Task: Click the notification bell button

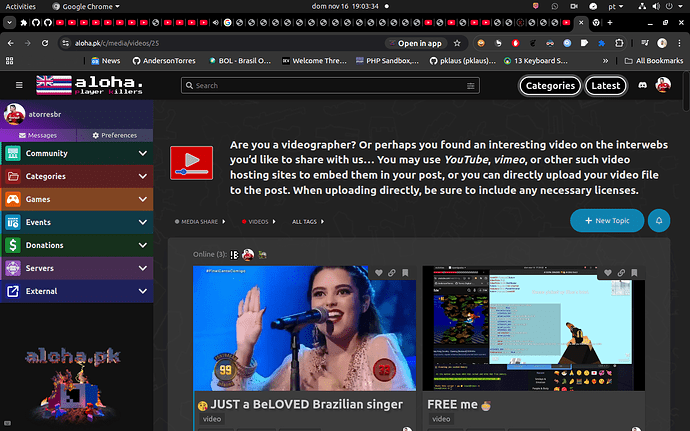Action: point(659,220)
